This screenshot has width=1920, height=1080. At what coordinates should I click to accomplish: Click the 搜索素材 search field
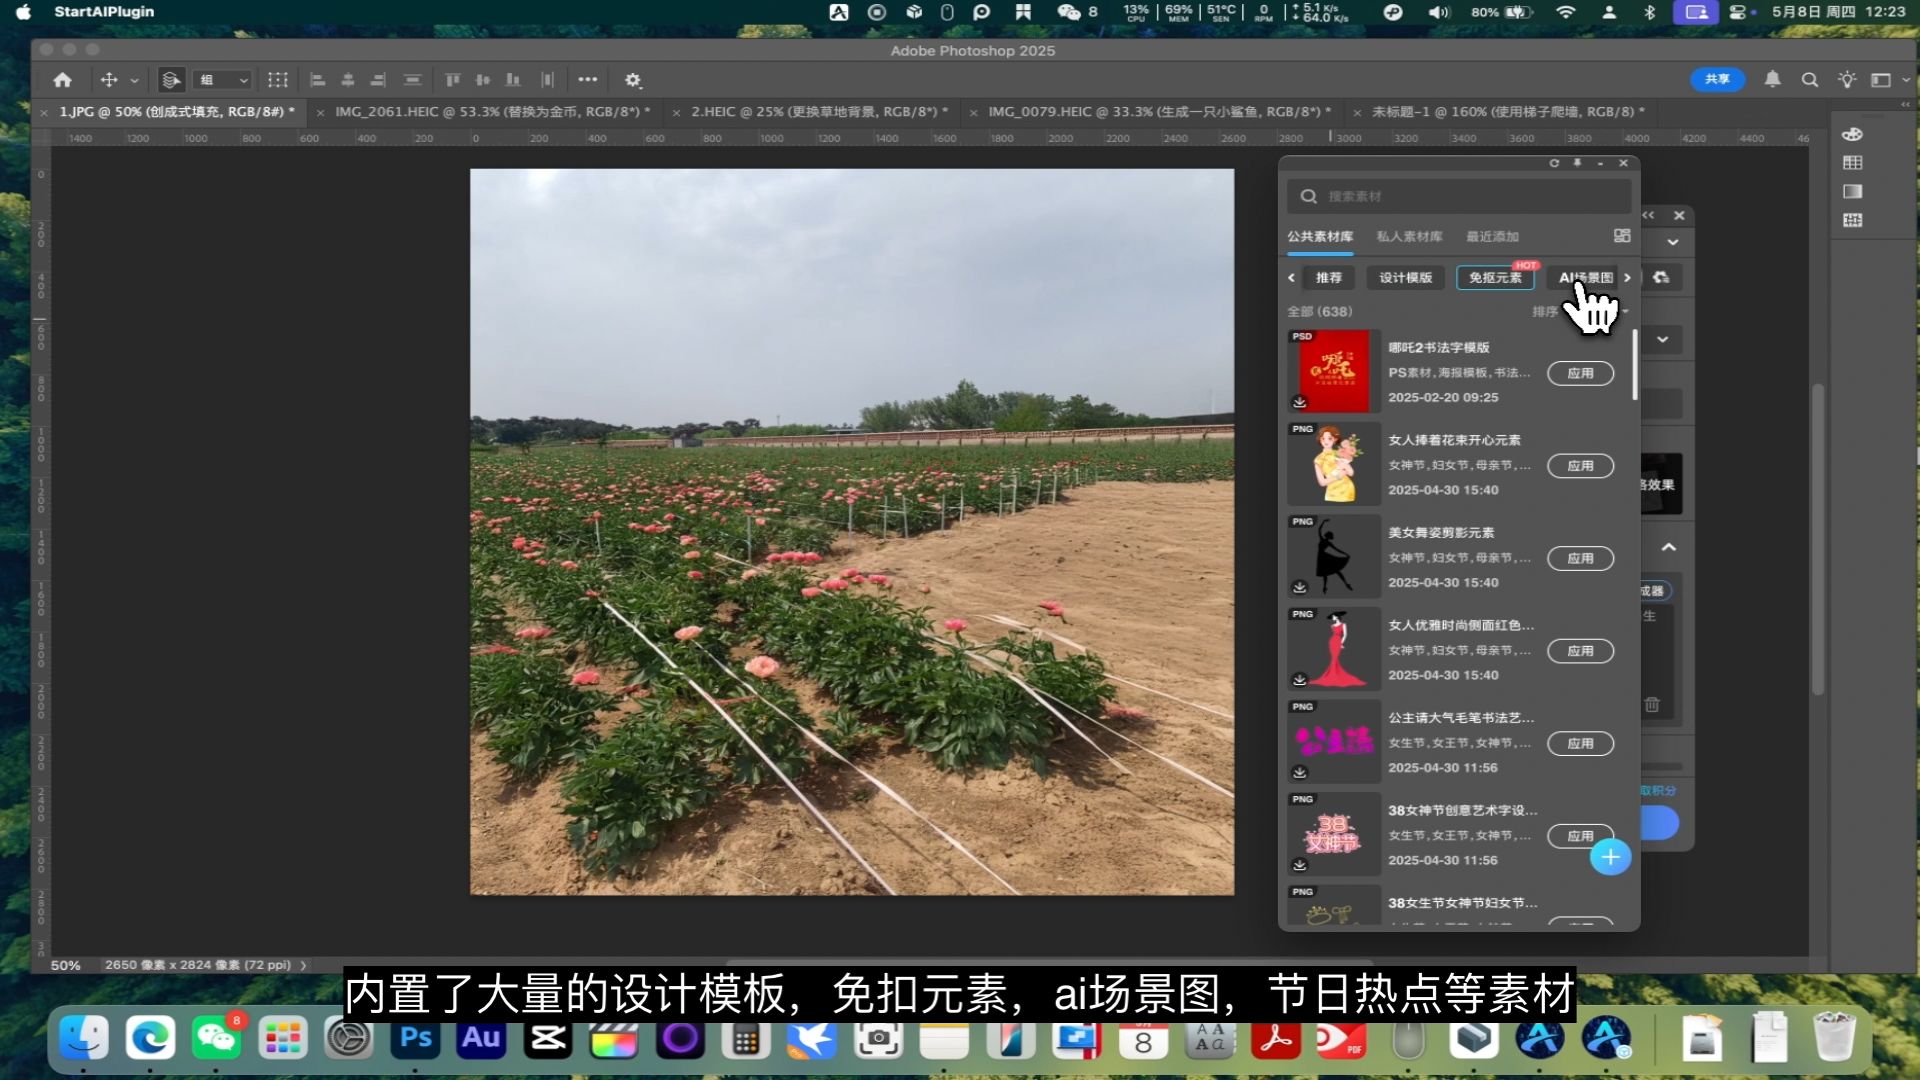pos(1460,197)
